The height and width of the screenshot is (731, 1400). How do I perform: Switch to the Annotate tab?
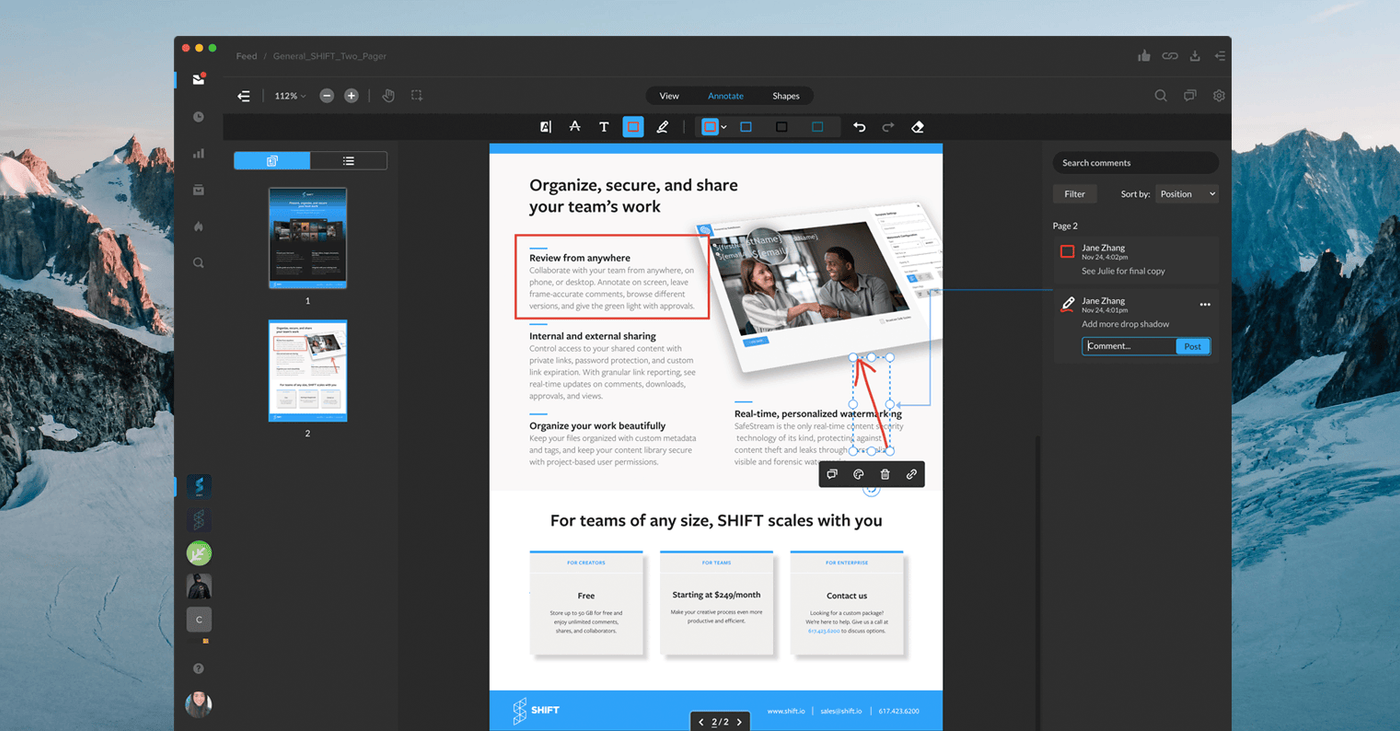click(x=726, y=96)
